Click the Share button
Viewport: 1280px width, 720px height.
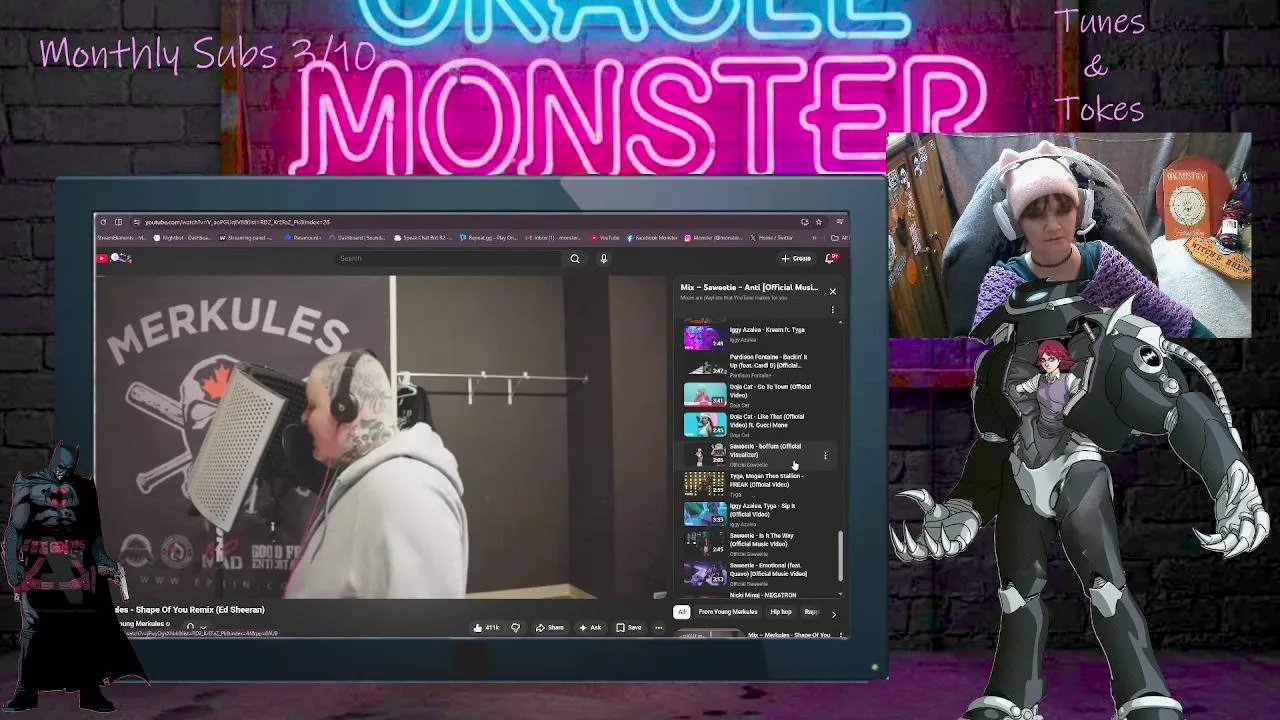(x=550, y=628)
